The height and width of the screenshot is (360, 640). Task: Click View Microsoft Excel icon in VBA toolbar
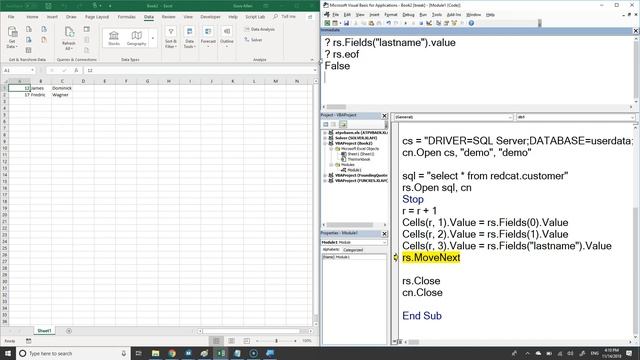coord(327,23)
